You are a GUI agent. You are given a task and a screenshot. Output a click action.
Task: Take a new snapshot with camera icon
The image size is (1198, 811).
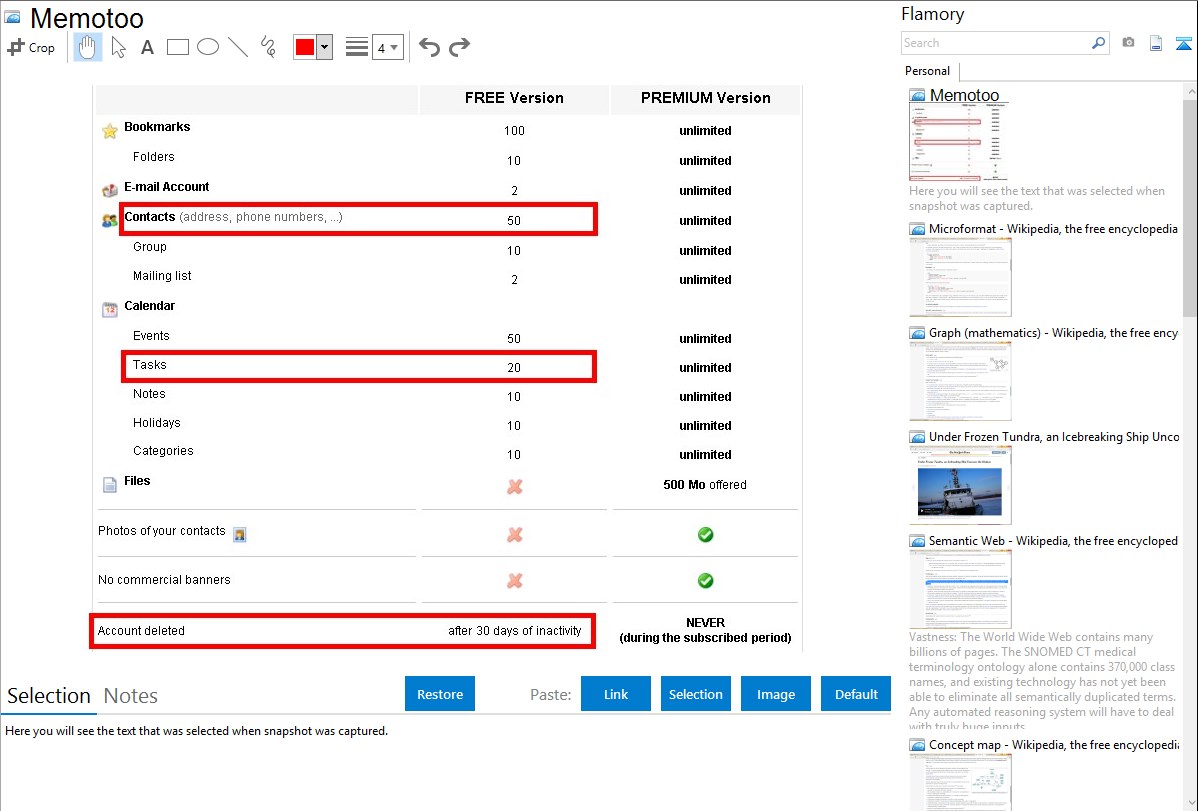[1128, 43]
